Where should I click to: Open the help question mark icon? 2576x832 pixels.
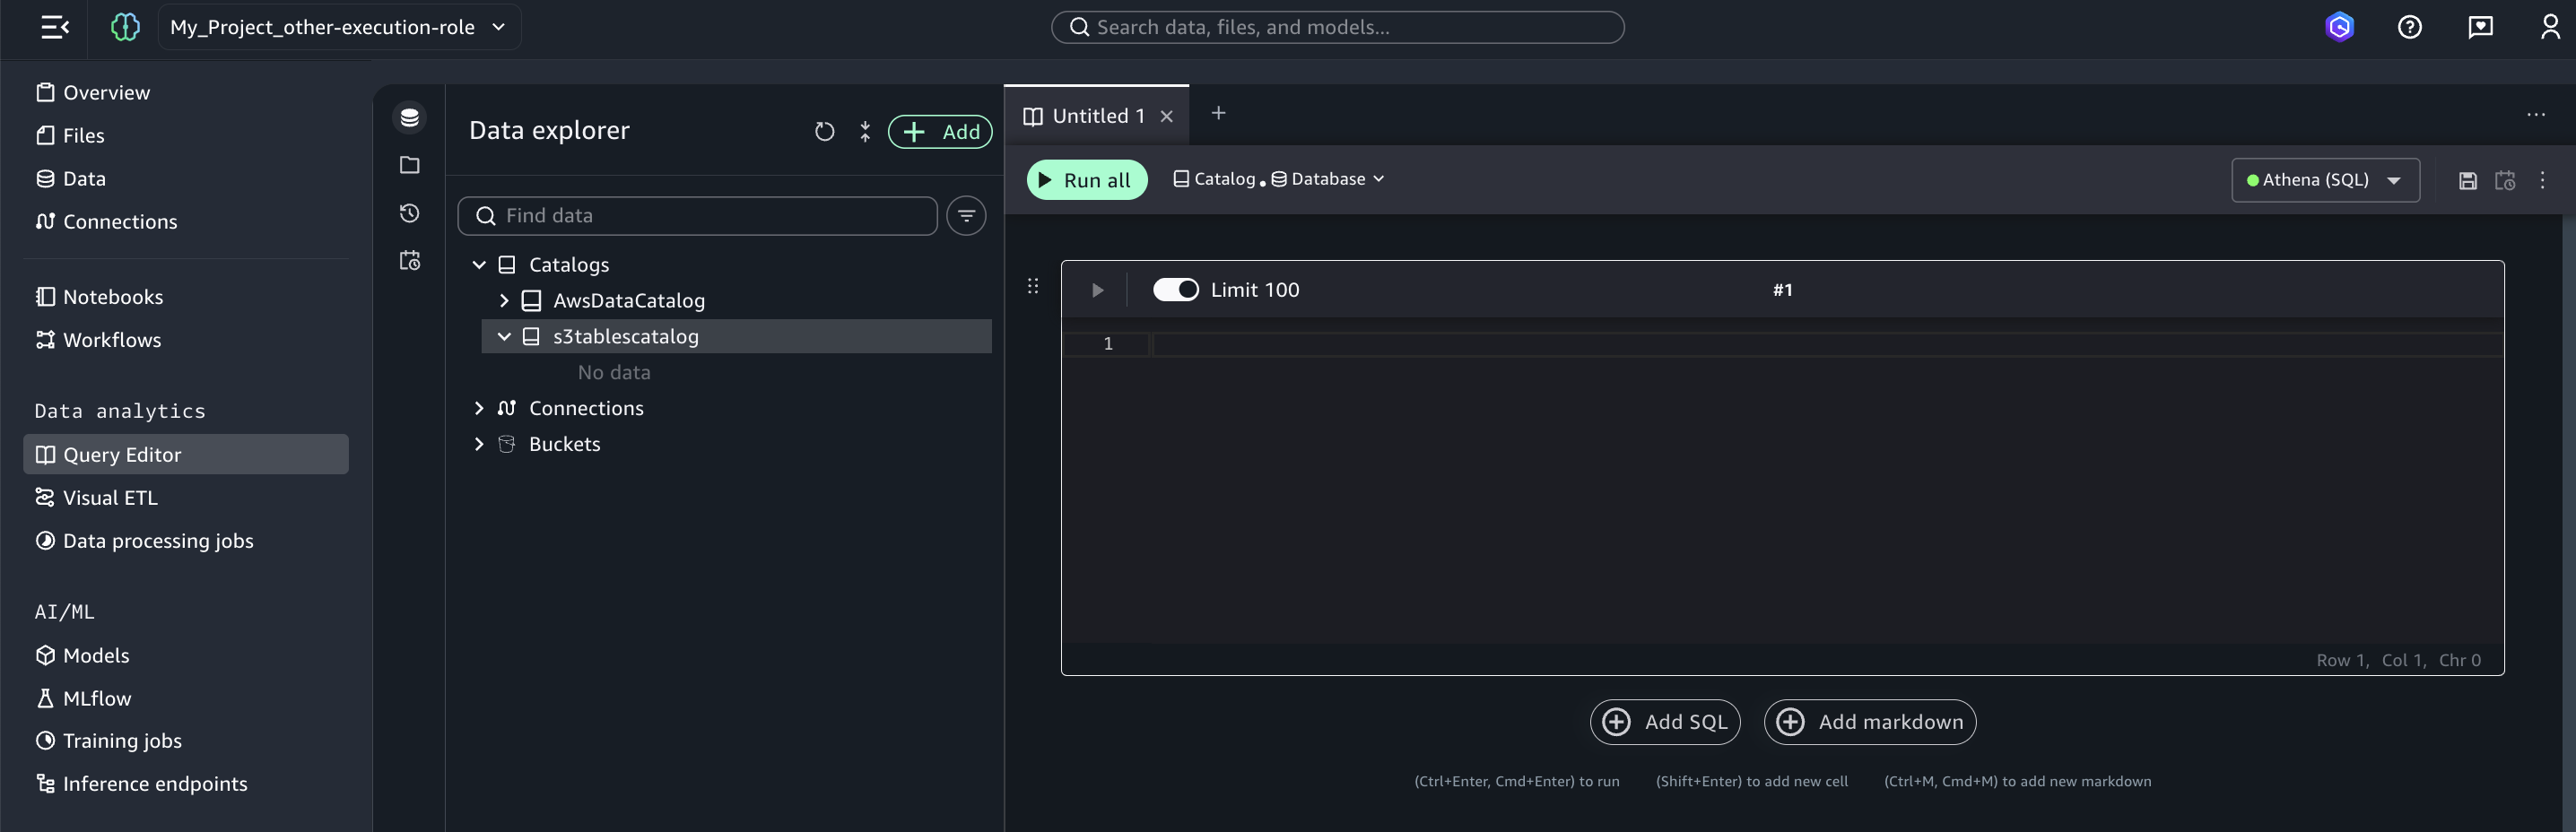pos(2409,27)
